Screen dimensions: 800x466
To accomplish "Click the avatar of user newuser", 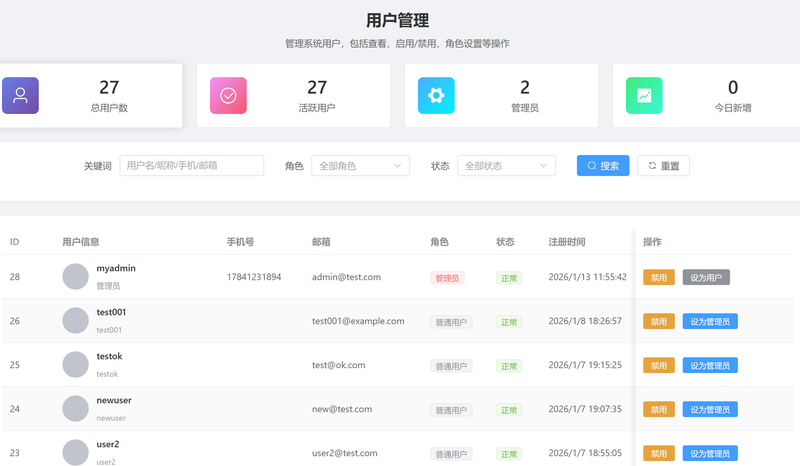I will [76, 409].
